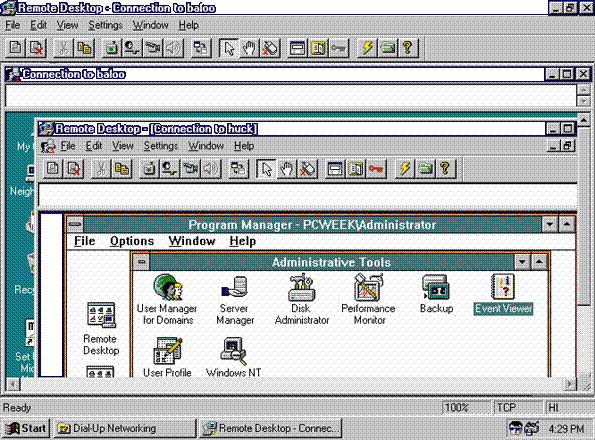The width and height of the screenshot is (595, 440).
Task: Click the lightning bolt icon in outer toolbar
Action: (367, 48)
